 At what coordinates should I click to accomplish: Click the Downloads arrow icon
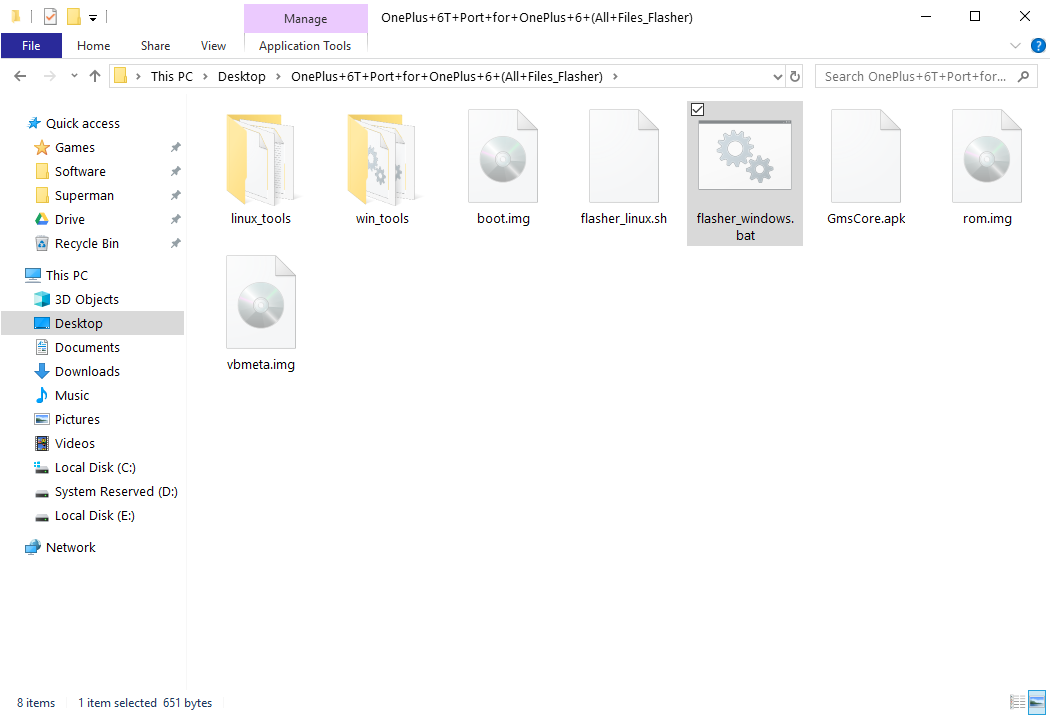click(x=42, y=371)
